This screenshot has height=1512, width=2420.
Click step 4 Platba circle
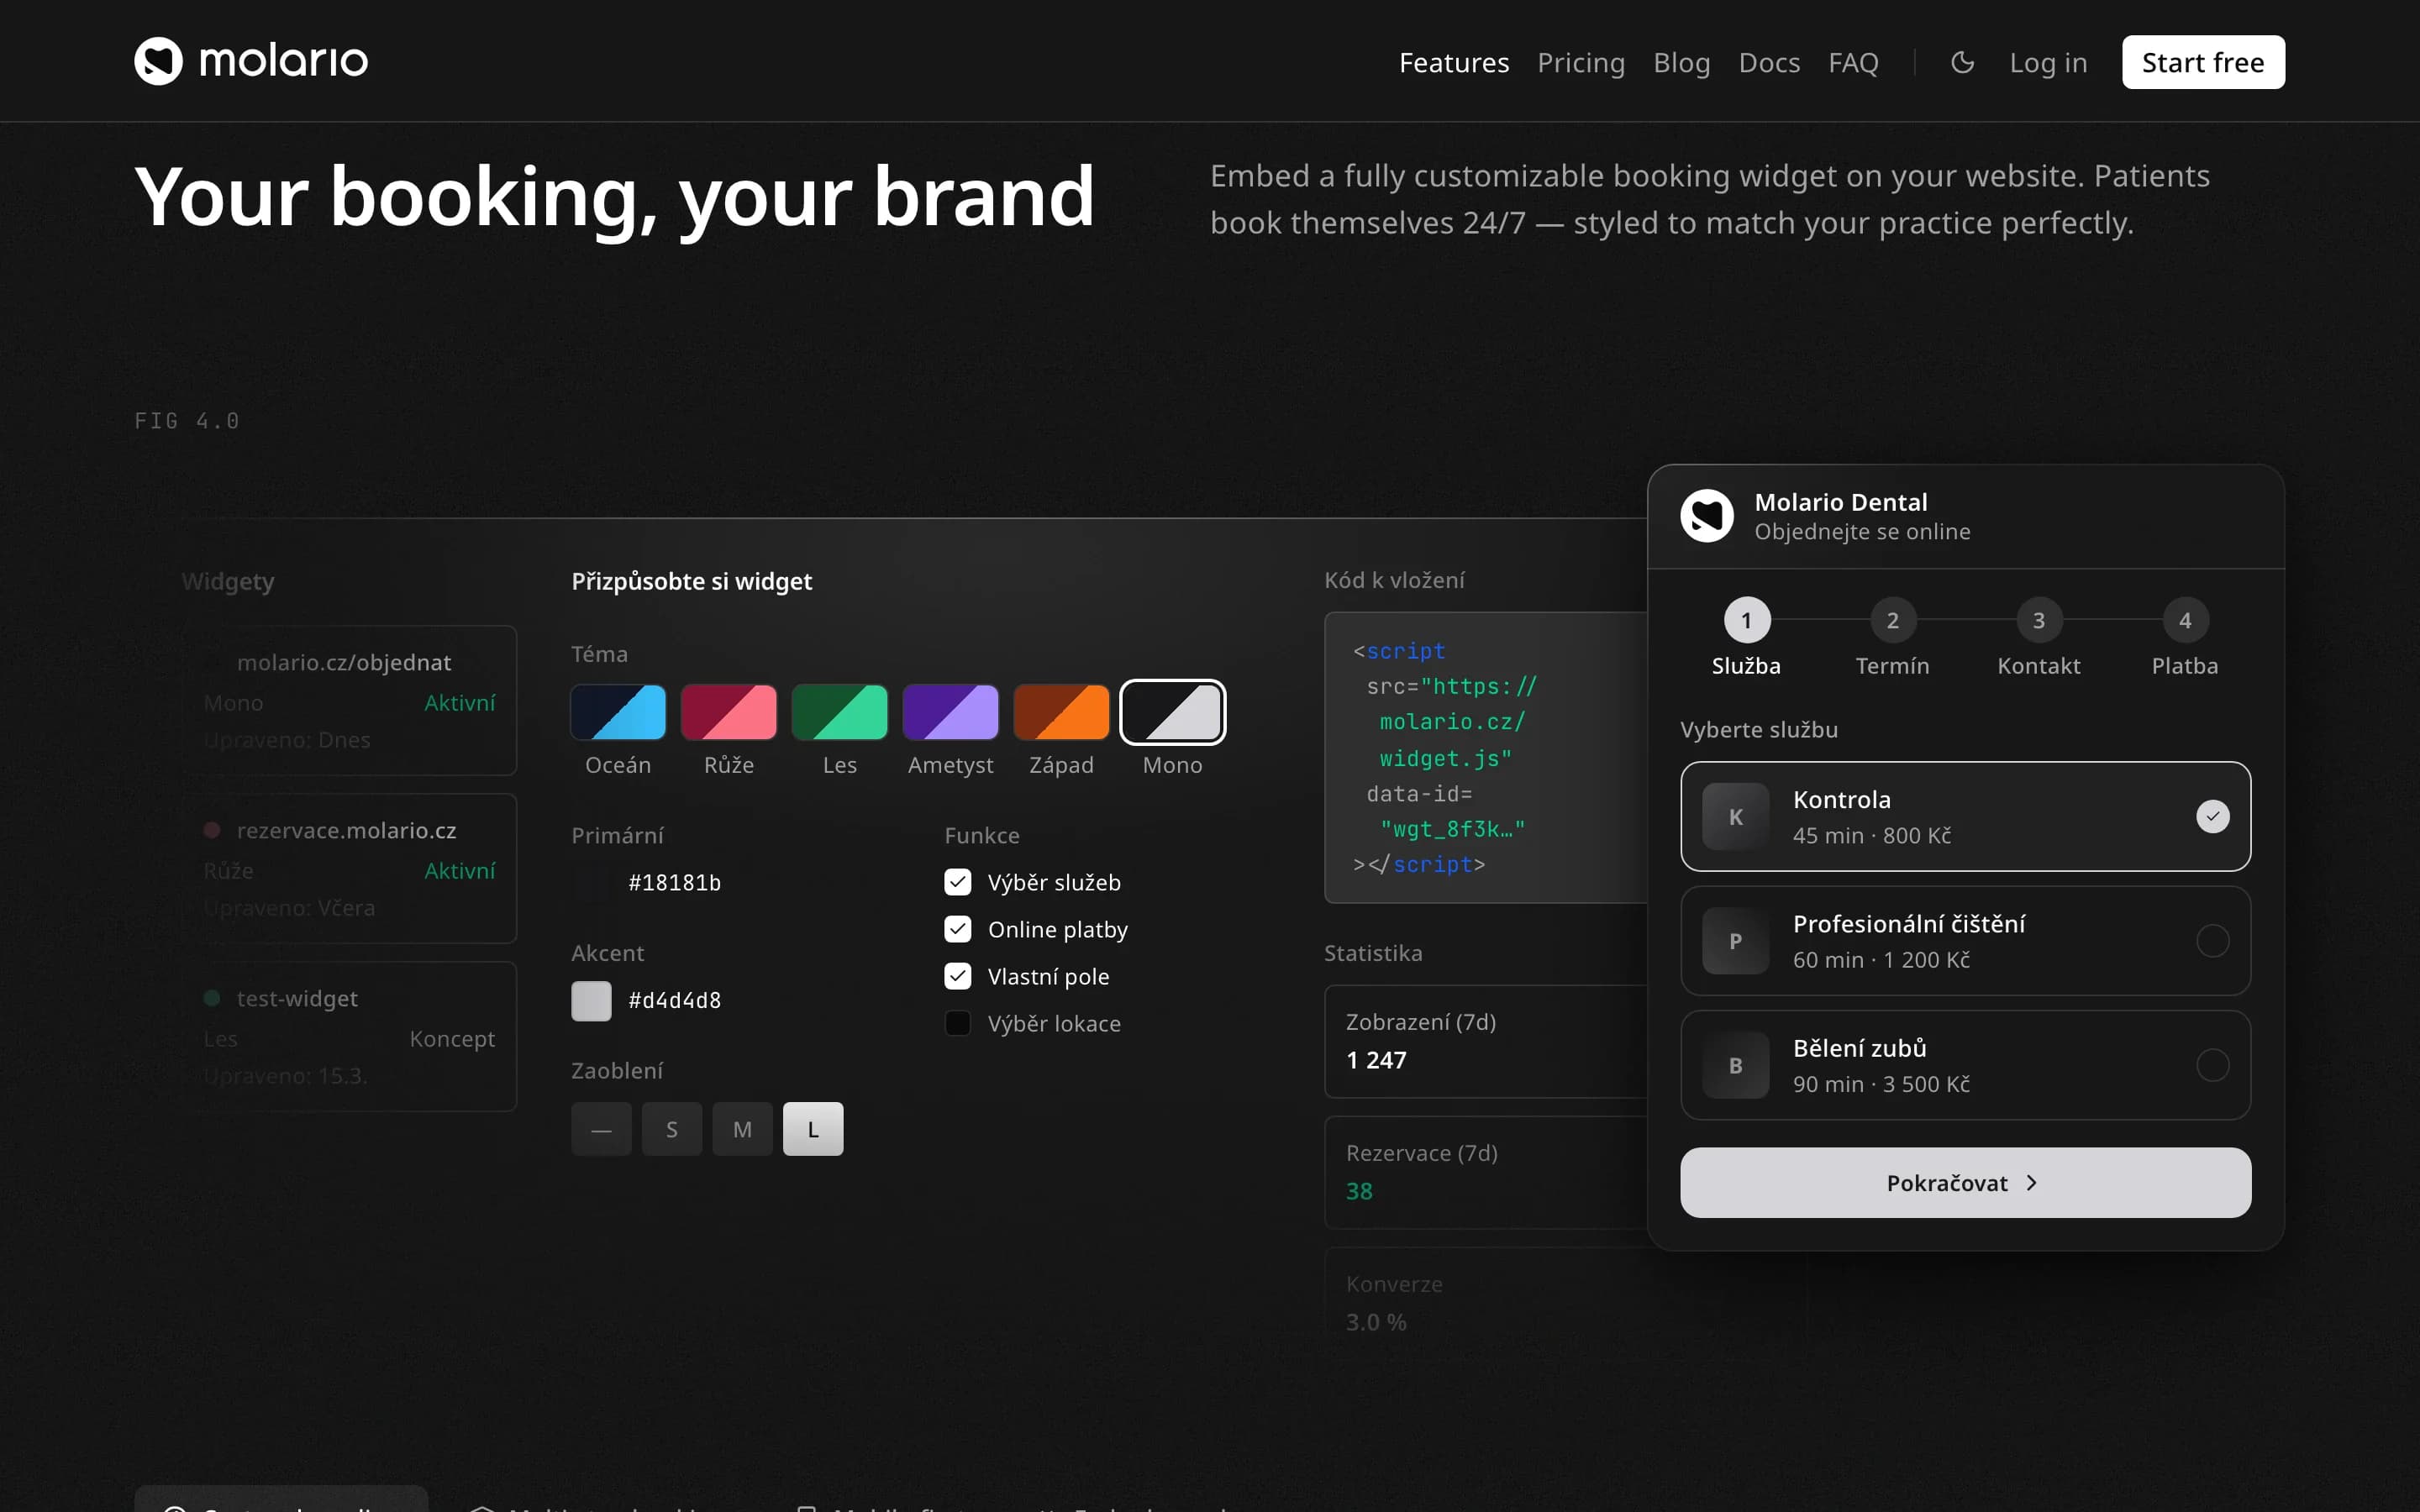2185,621
